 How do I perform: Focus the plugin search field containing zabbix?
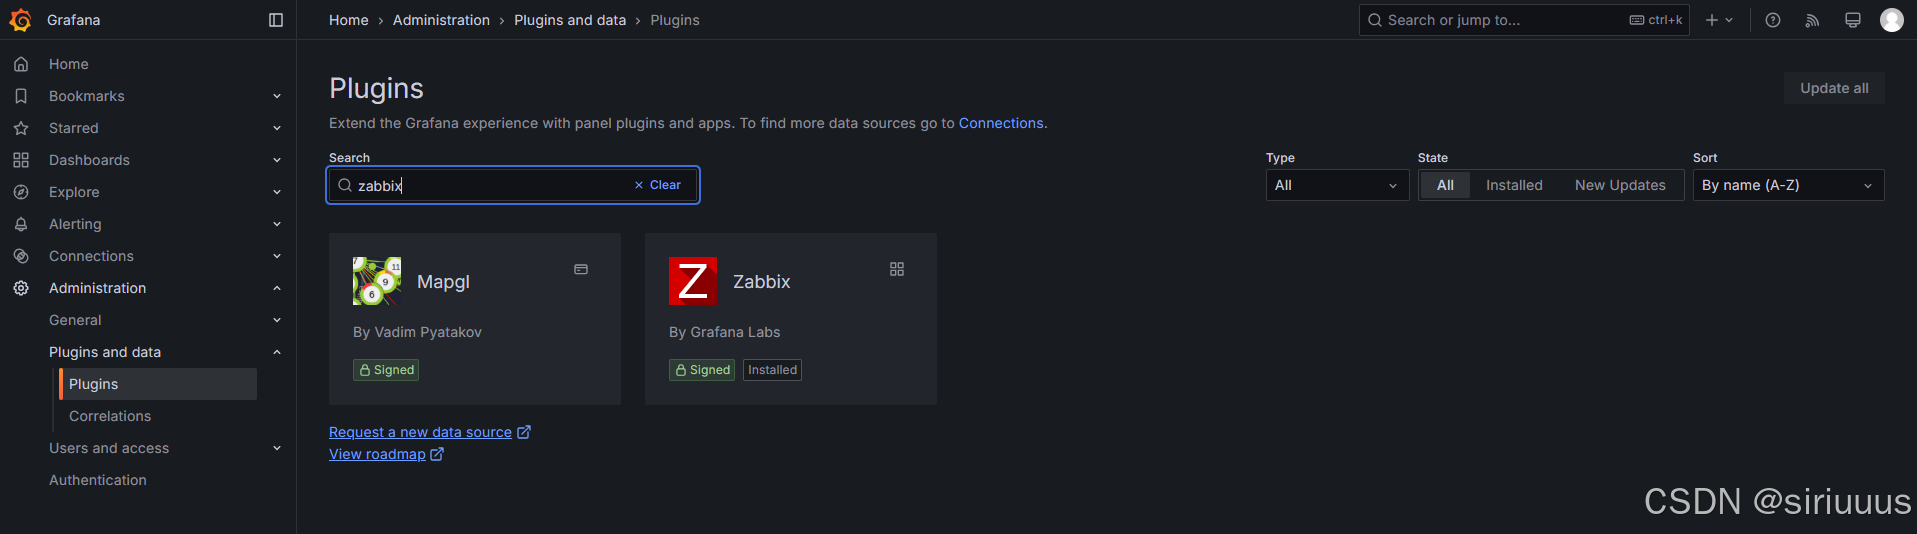coord(513,185)
